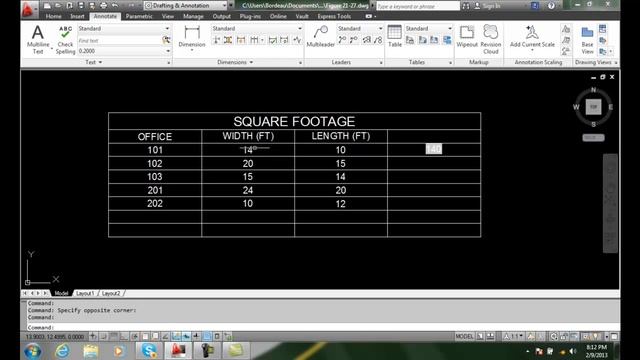Viewport: 640px width, 360px height.
Task: Click Add Current Scale icon
Action: click(x=532, y=37)
